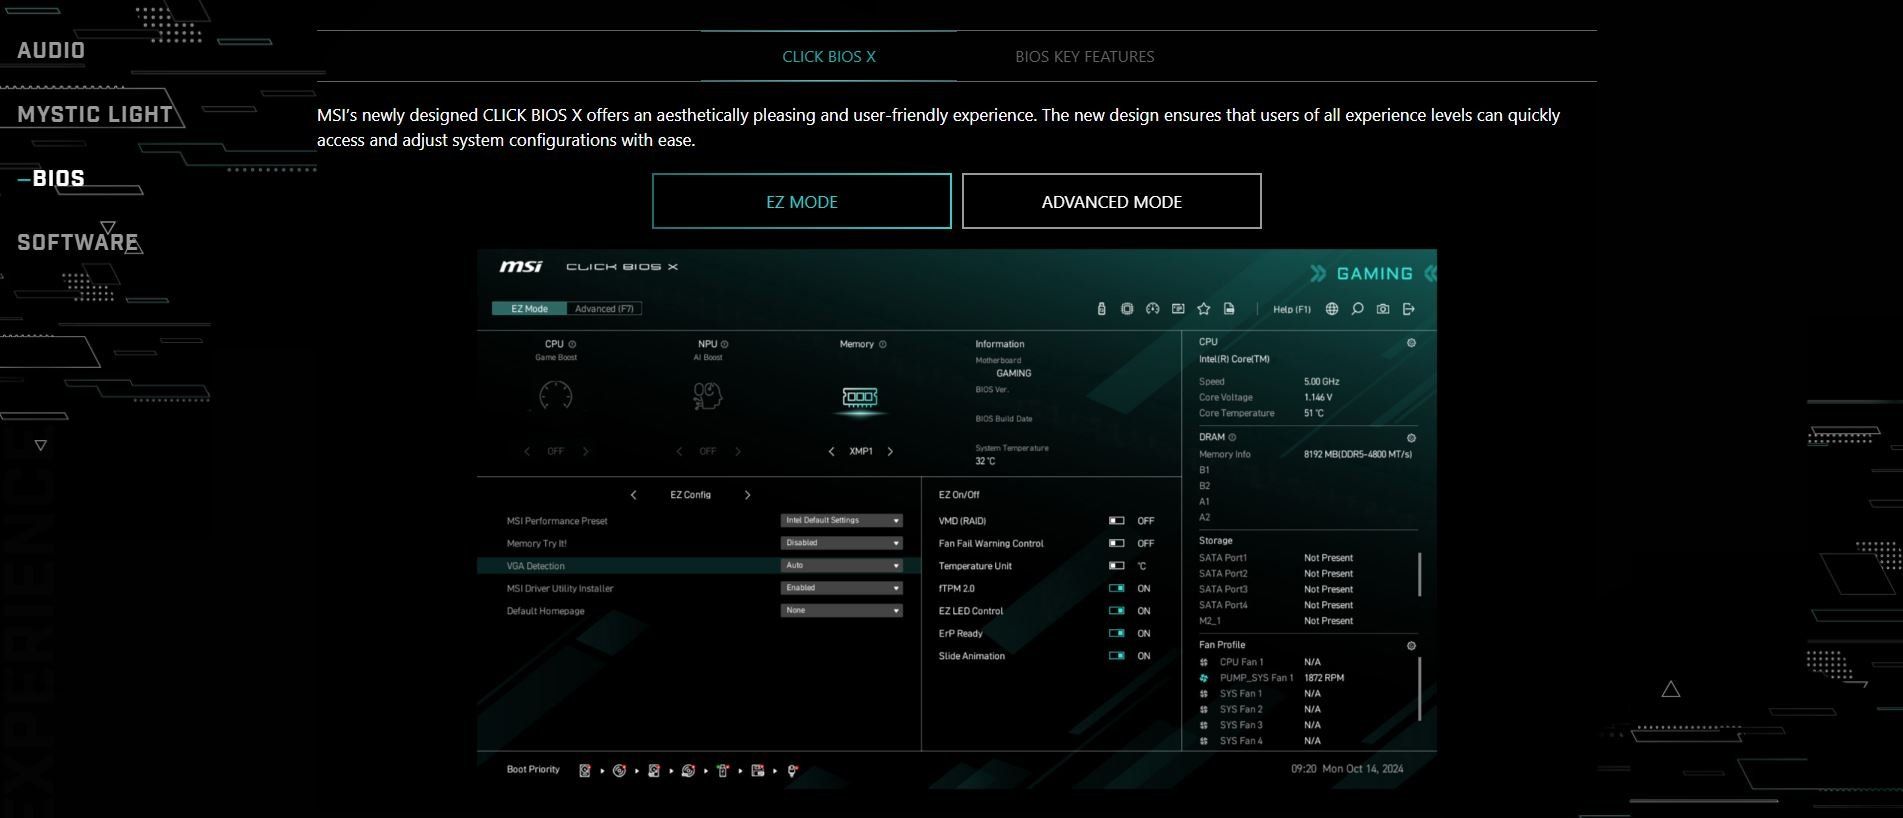1903x818 pixels.
Task: Select the Advanced (F7) tab in BIOS
Action: (x=604, y=309)
